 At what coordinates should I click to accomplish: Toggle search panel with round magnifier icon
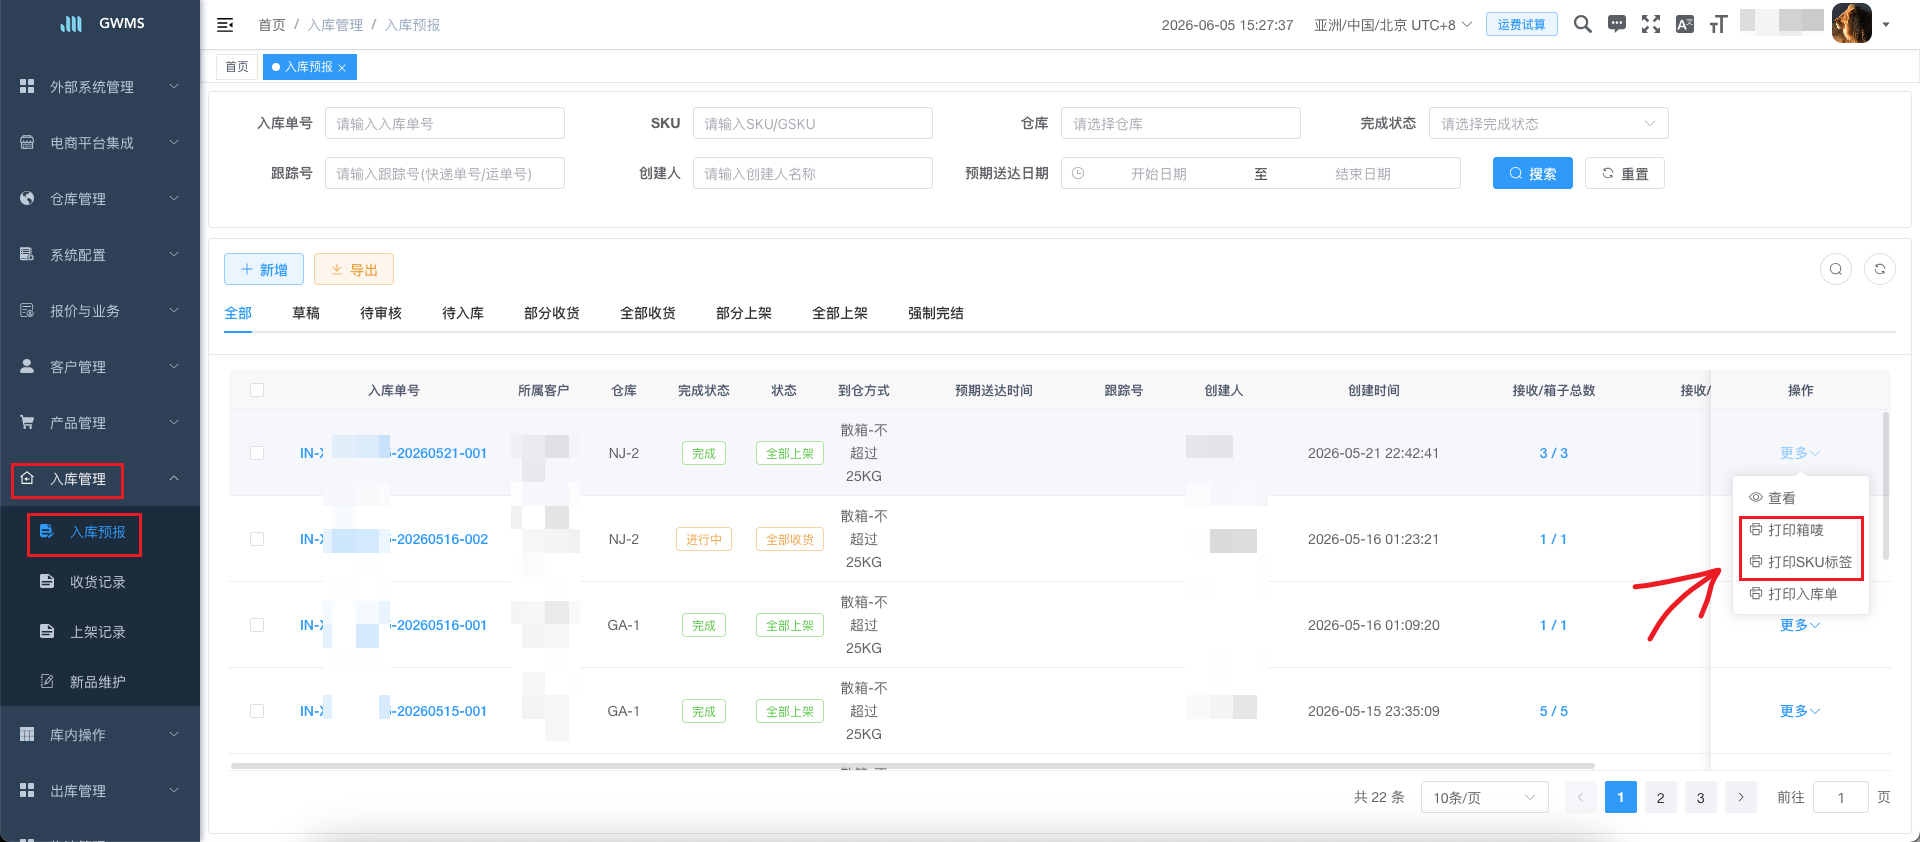pyautogui.click(x=1836, y=269)
